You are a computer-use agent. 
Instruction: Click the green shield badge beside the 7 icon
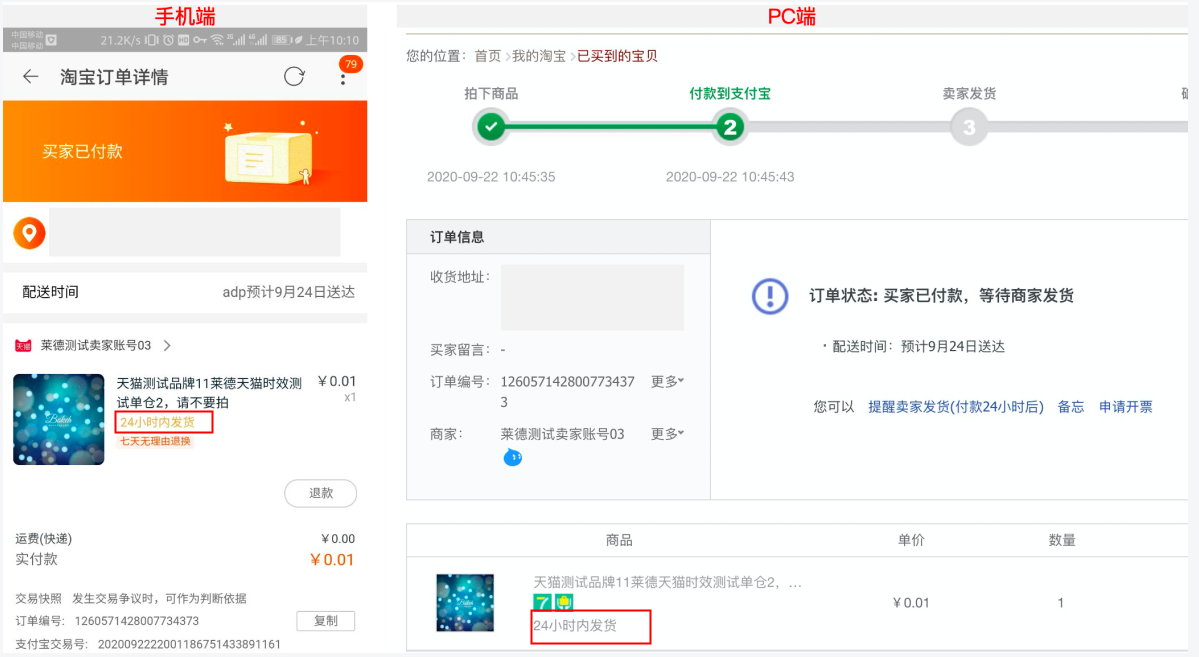[x=563, y=603]
